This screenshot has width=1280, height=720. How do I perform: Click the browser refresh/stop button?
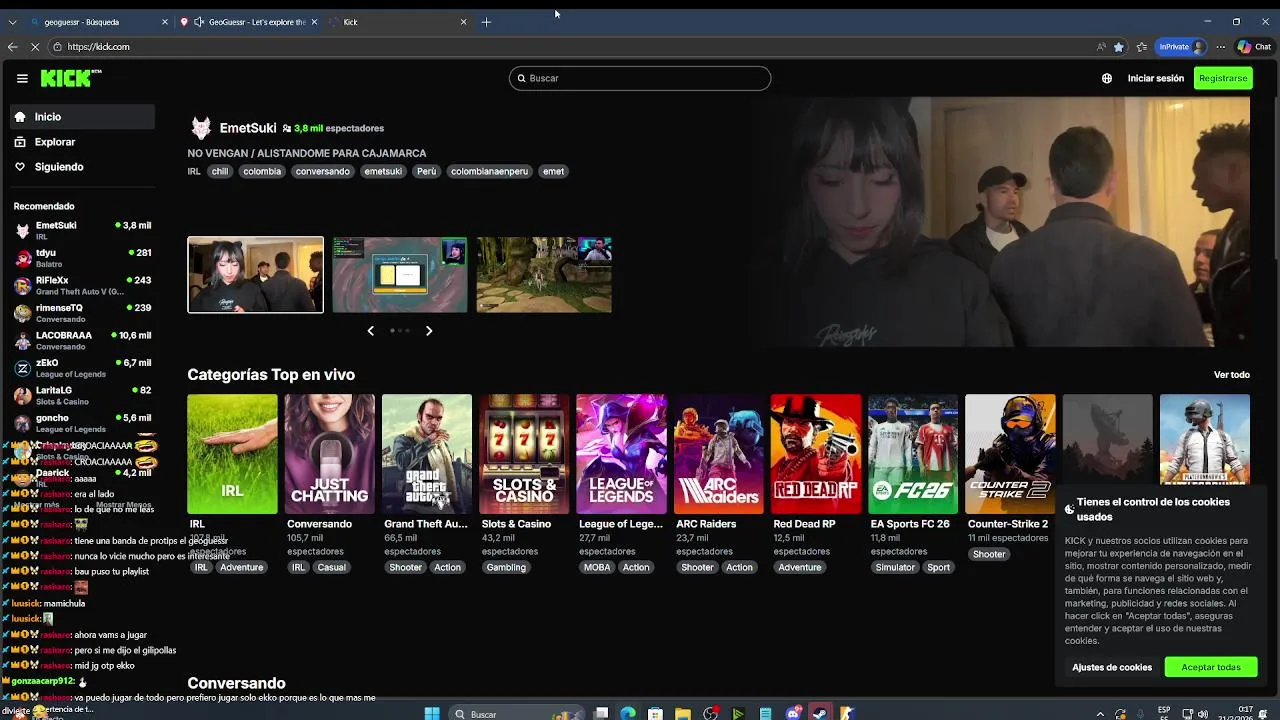pyautogui.click(x=37, y=47)
